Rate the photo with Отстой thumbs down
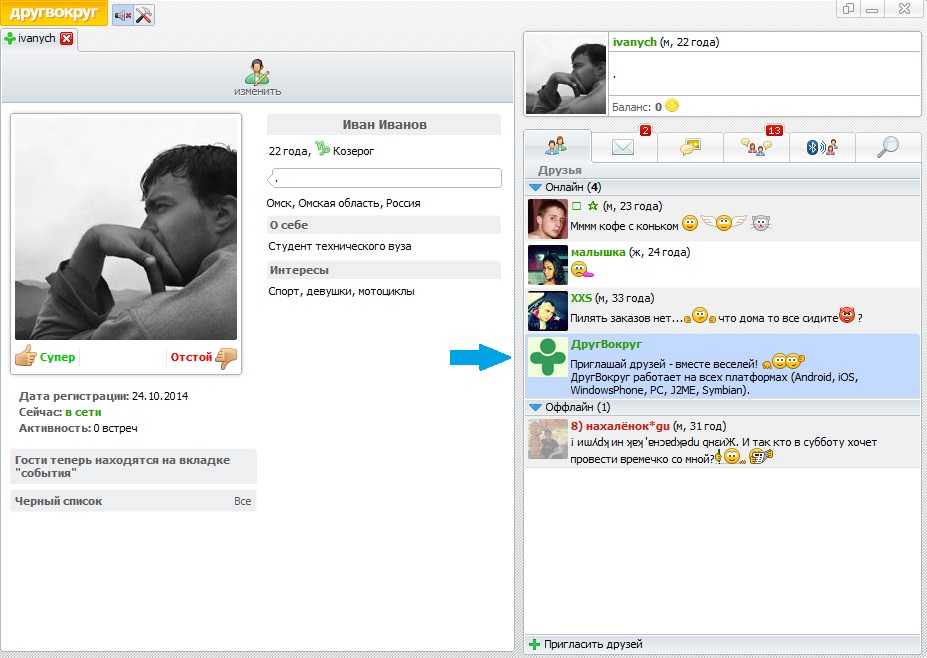Viewport: 927px width, 658px height. pyautogui.click(x=204, y=357)
